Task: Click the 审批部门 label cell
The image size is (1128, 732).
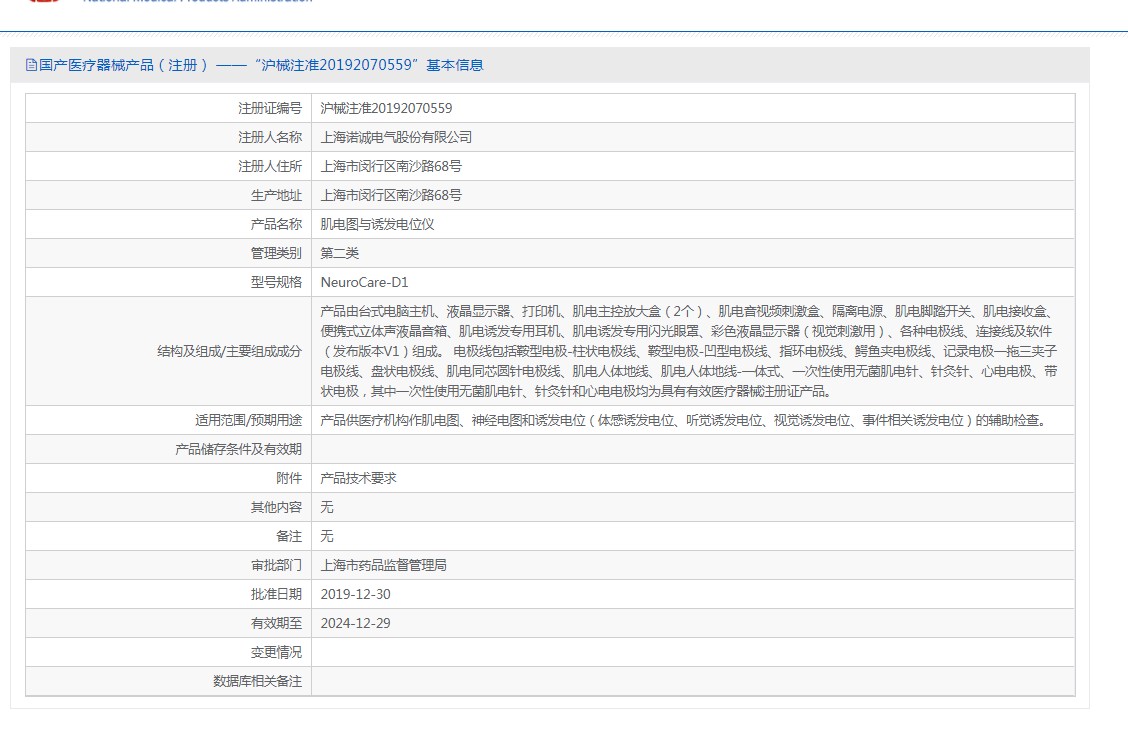Action: click(x=168, y=566)
